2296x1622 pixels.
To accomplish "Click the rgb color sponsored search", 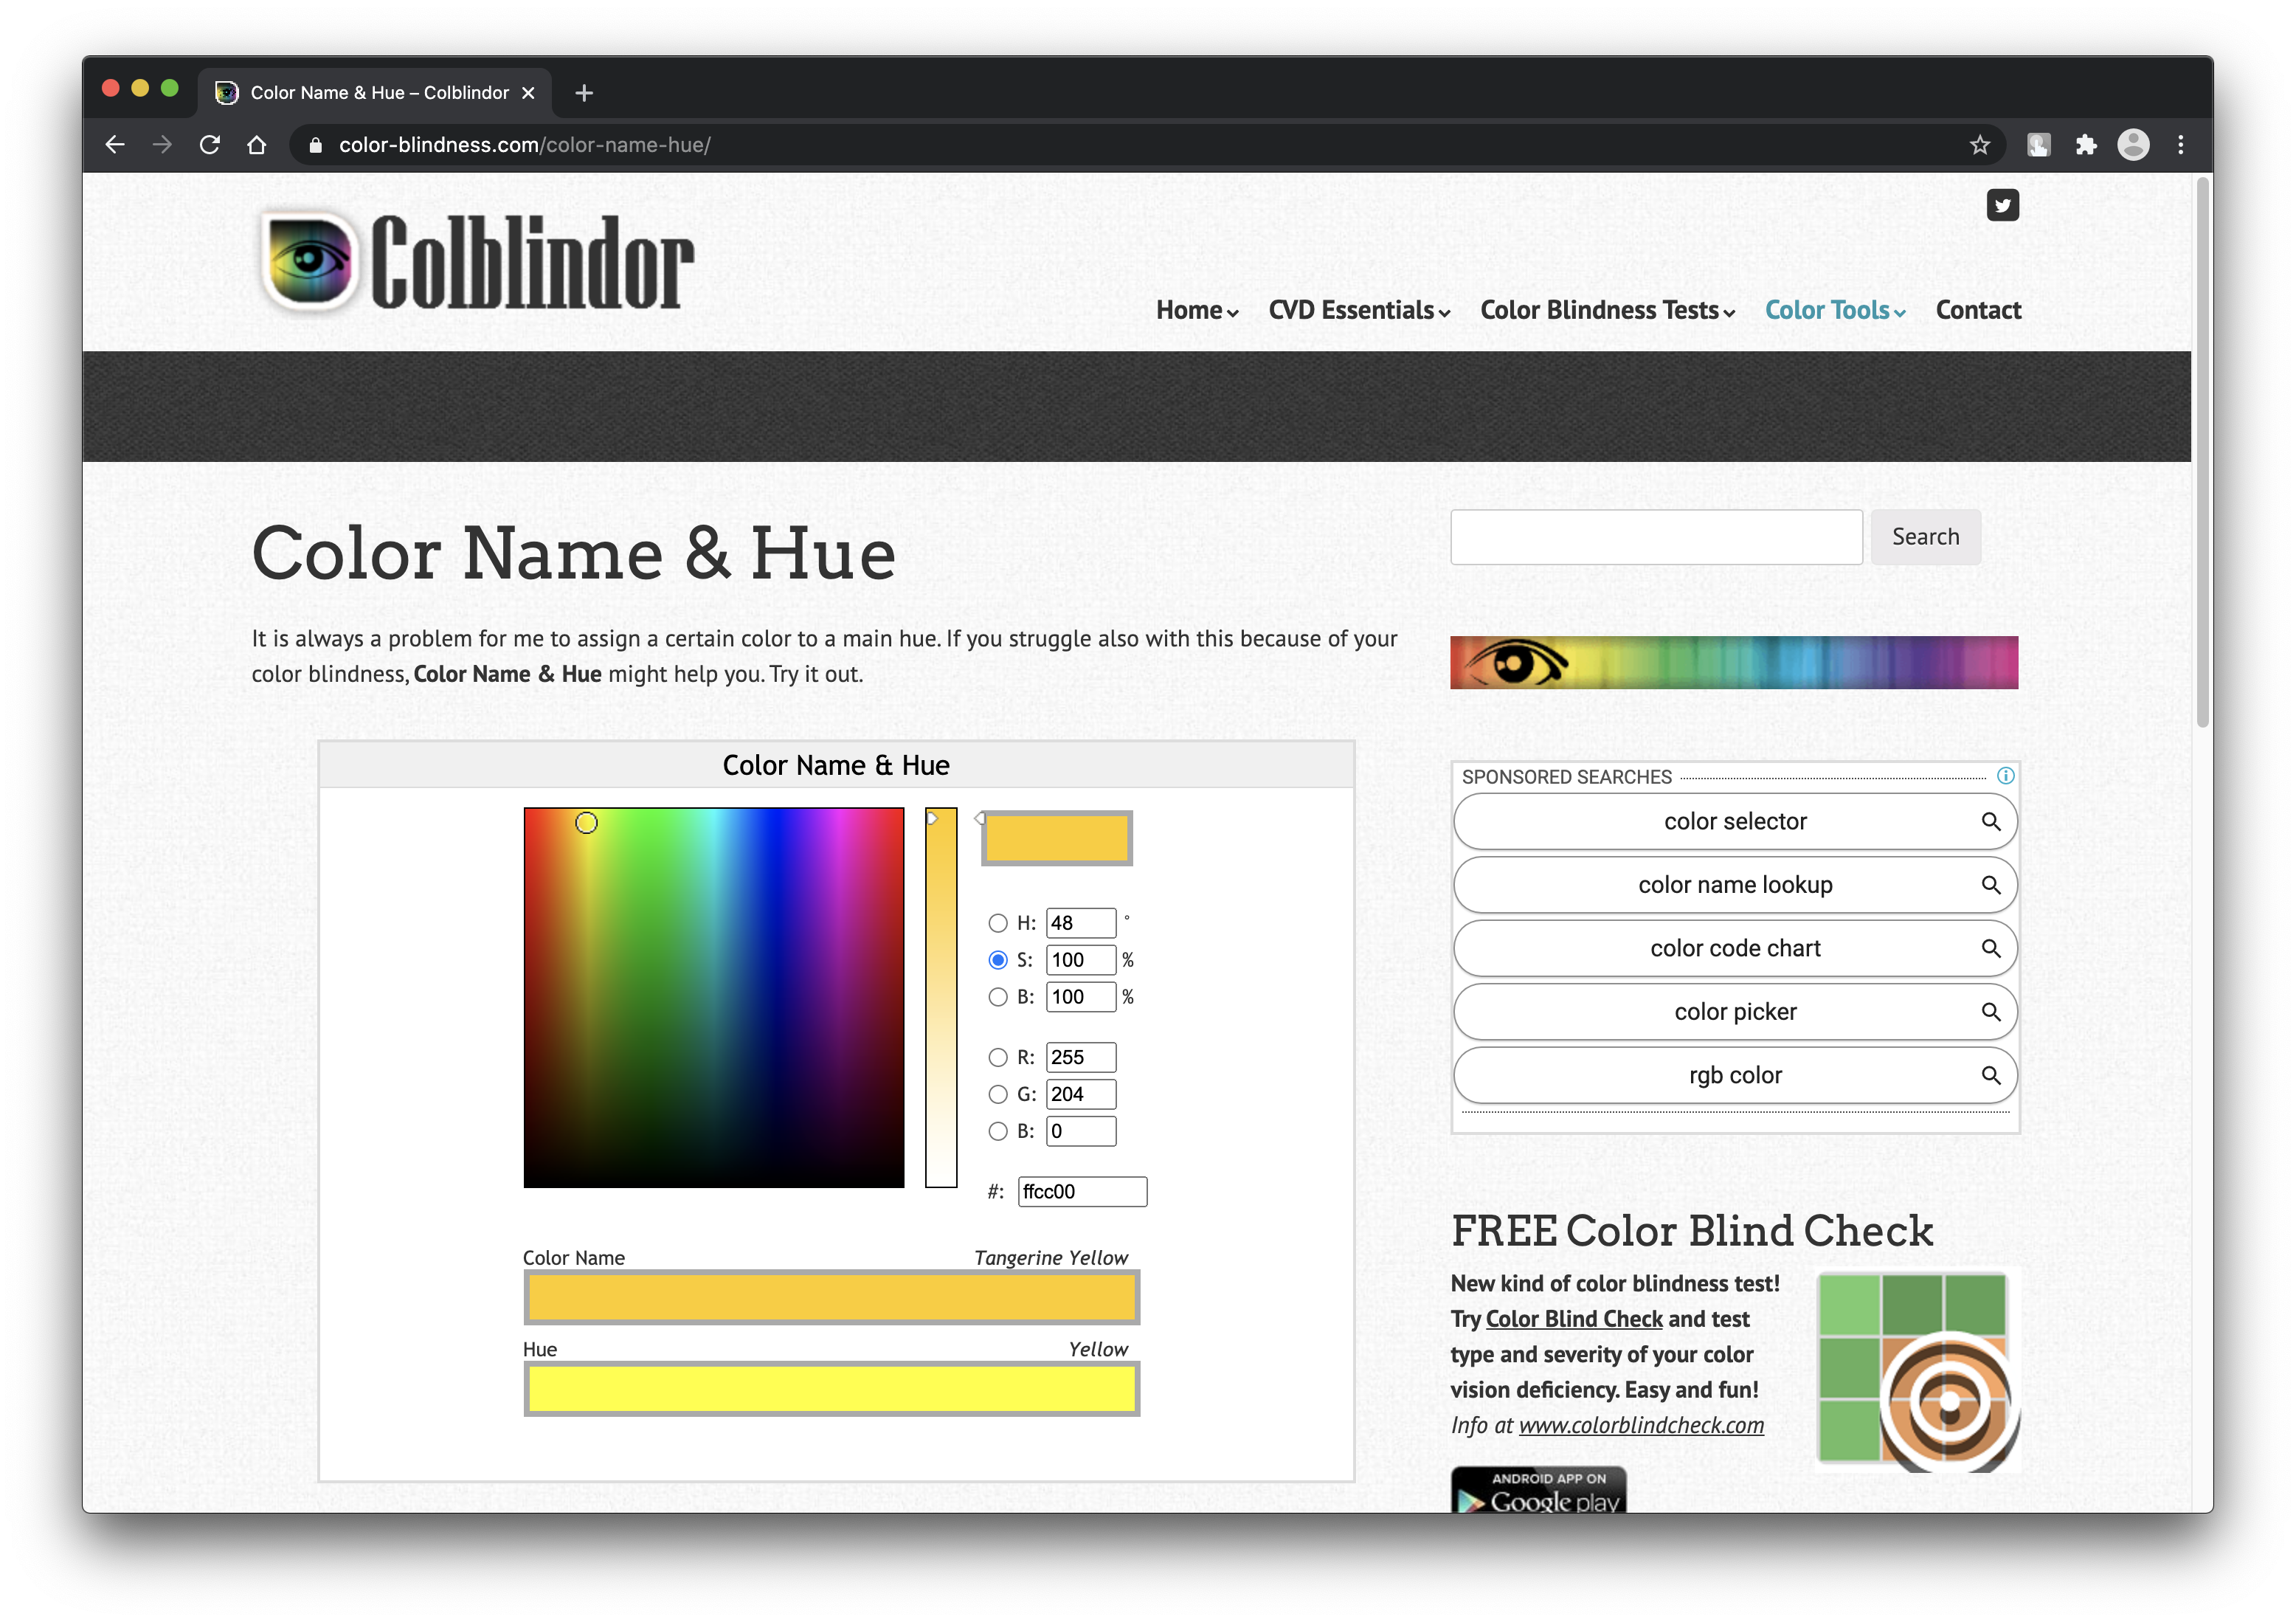I will point(1735,1075).
